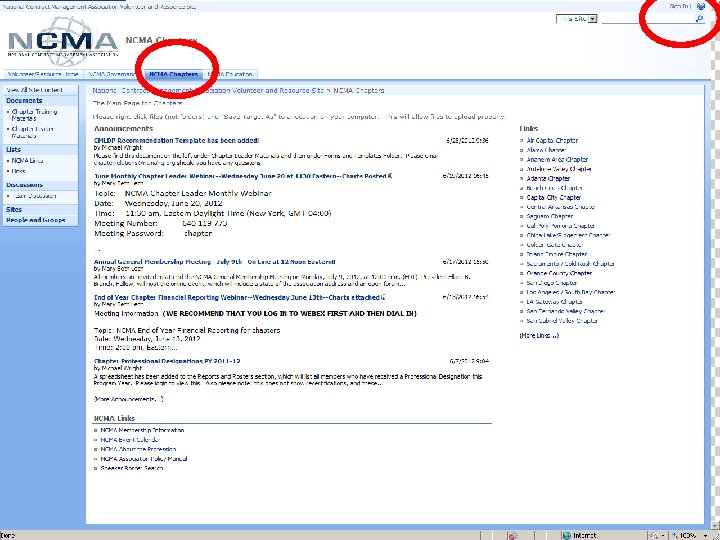
Task: Open NCMA Links in the sidebar
Action: pyautogui.click(x=28, y=161)
